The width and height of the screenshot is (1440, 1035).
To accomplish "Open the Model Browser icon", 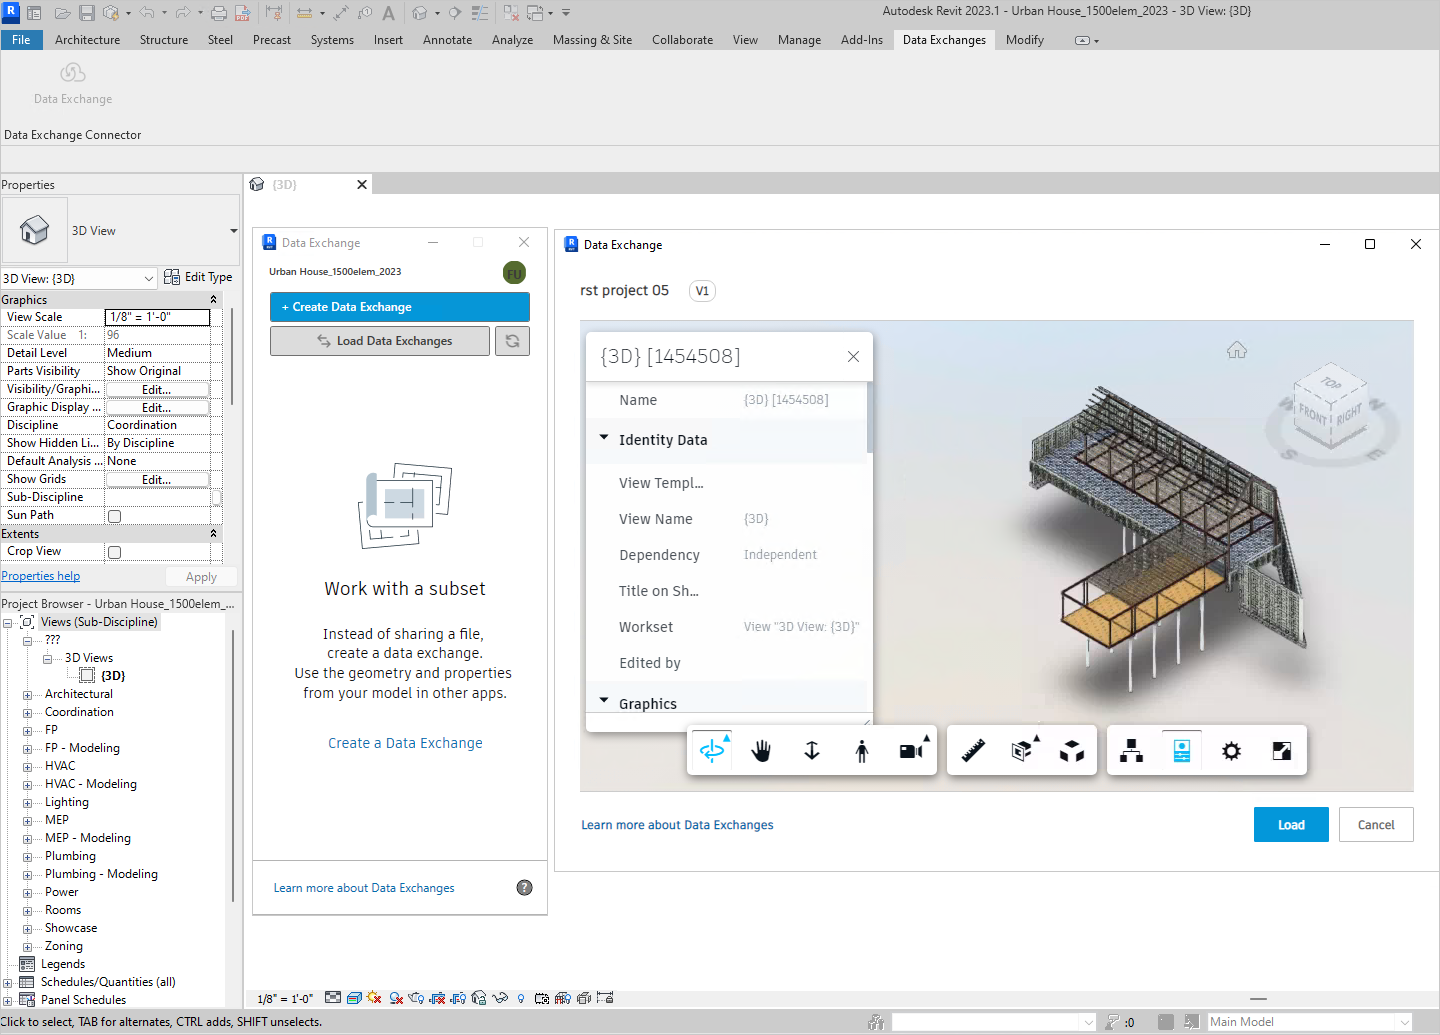I will pyautogui.click(x=1131, y=750).
